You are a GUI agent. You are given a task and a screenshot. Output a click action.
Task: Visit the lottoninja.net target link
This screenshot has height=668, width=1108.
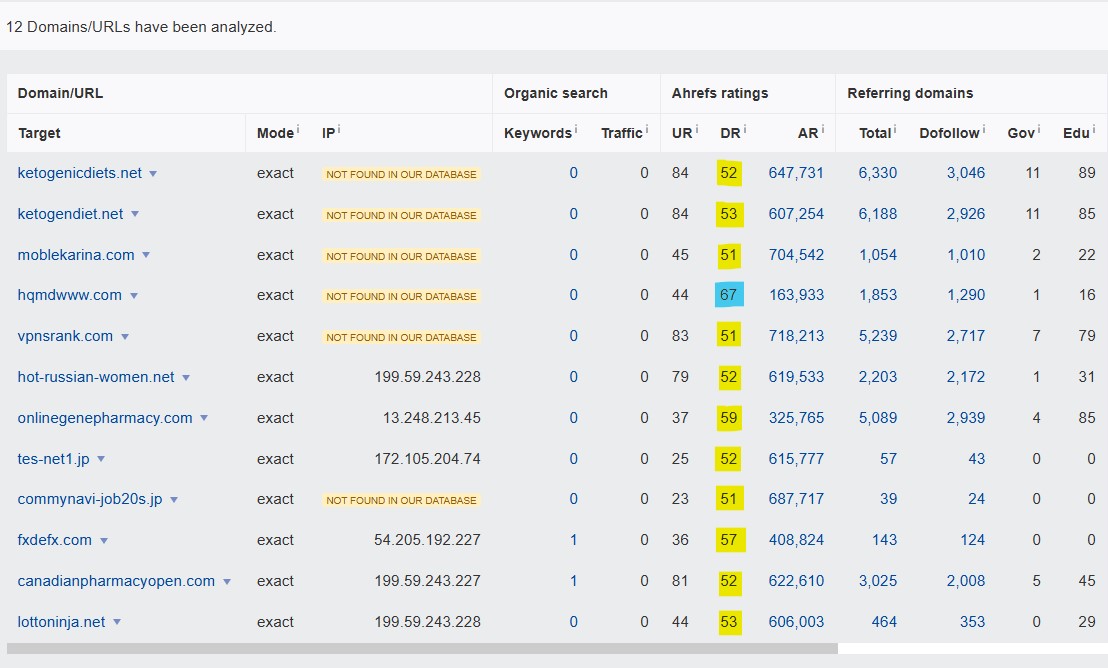point(61,623)
